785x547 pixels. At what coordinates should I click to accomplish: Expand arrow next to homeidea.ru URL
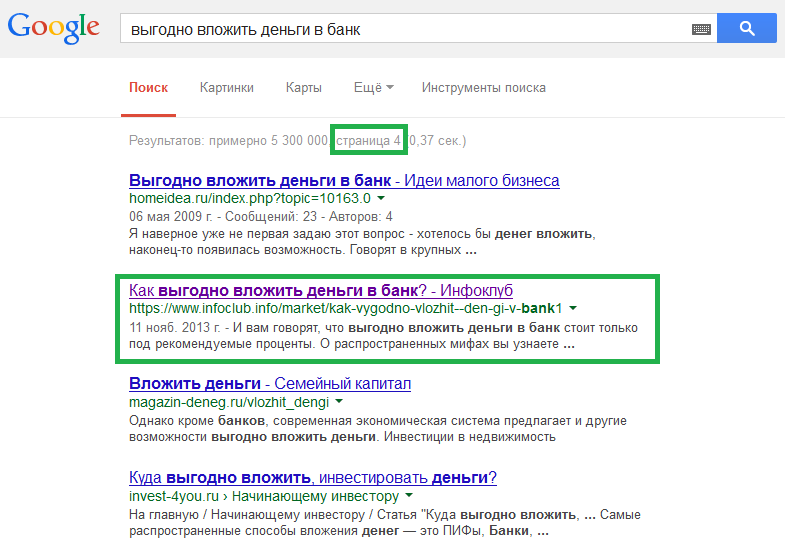(x=381, y=198)
